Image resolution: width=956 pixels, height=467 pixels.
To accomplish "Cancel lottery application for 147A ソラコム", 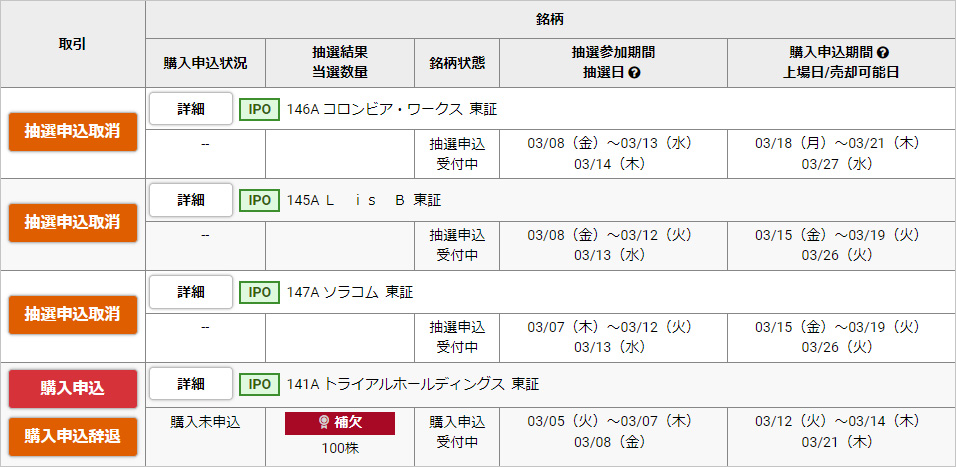I will (x=72, y=314).
